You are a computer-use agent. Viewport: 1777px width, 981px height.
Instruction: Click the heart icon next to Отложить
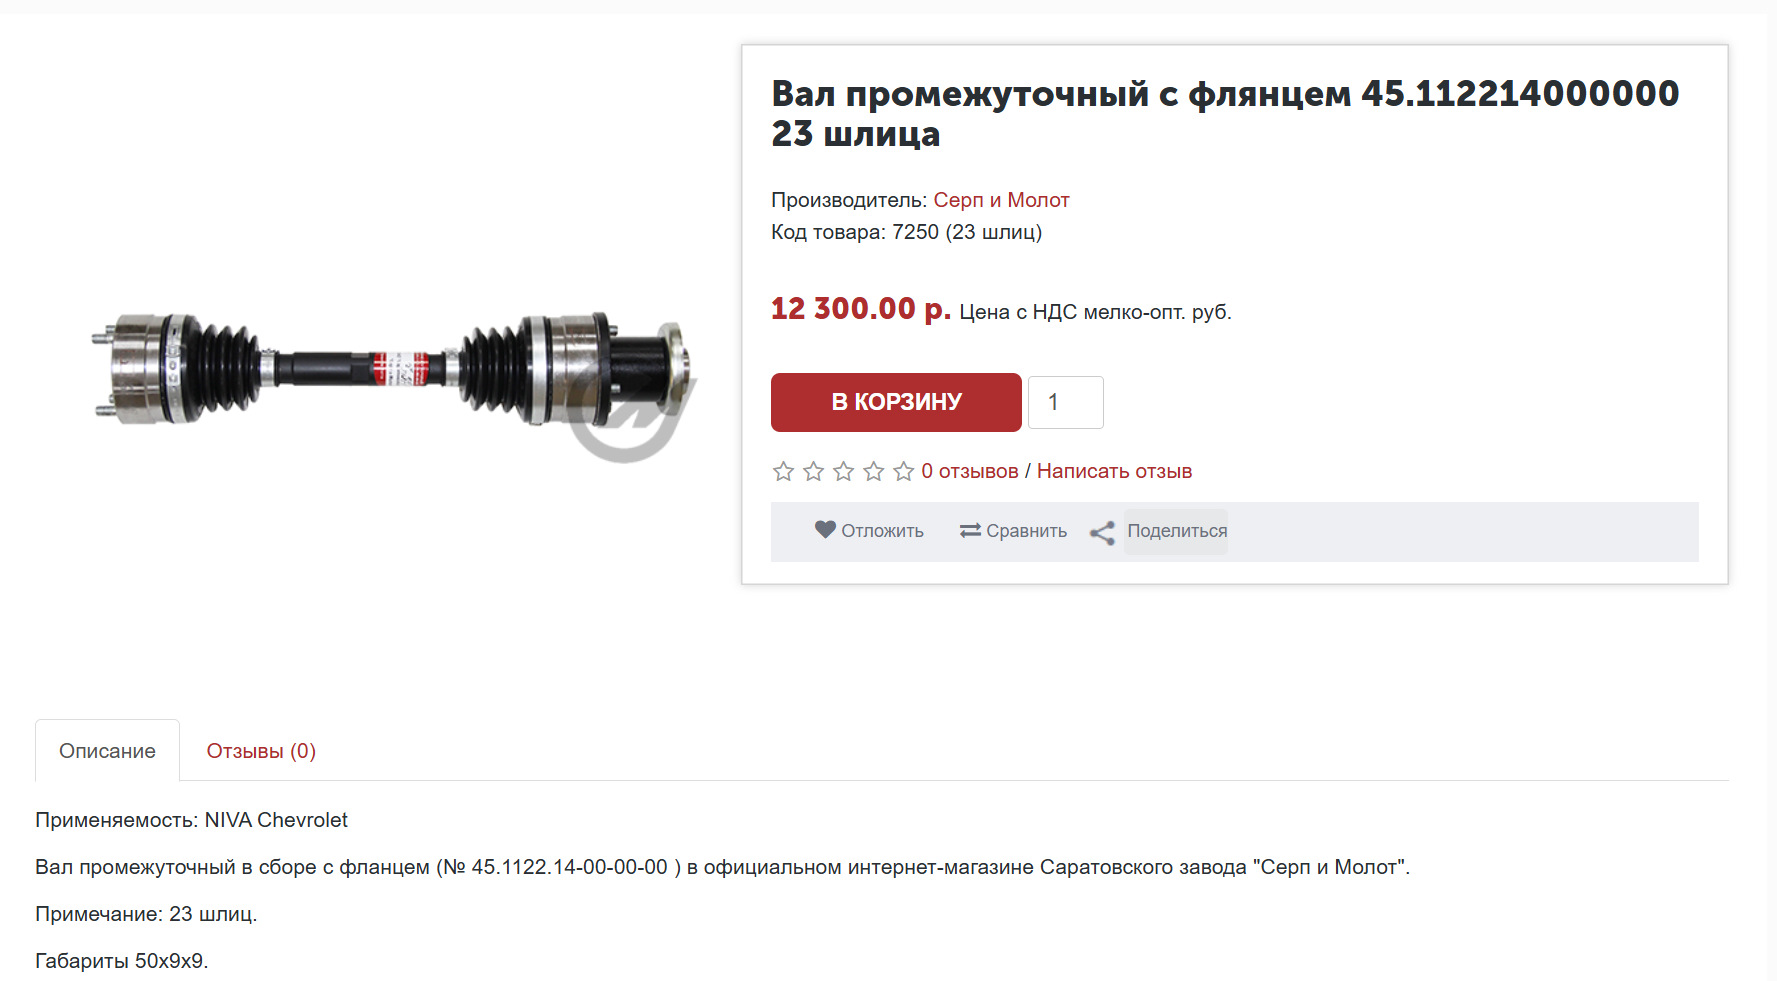825,530
